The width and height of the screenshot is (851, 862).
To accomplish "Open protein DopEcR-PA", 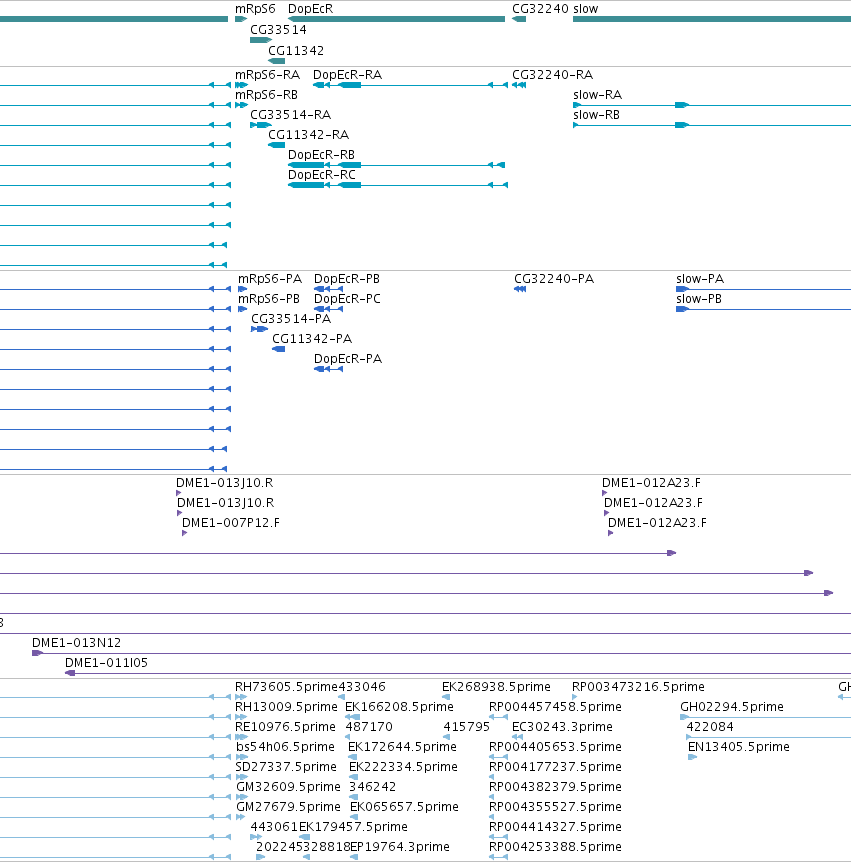I will coord(347,359).
